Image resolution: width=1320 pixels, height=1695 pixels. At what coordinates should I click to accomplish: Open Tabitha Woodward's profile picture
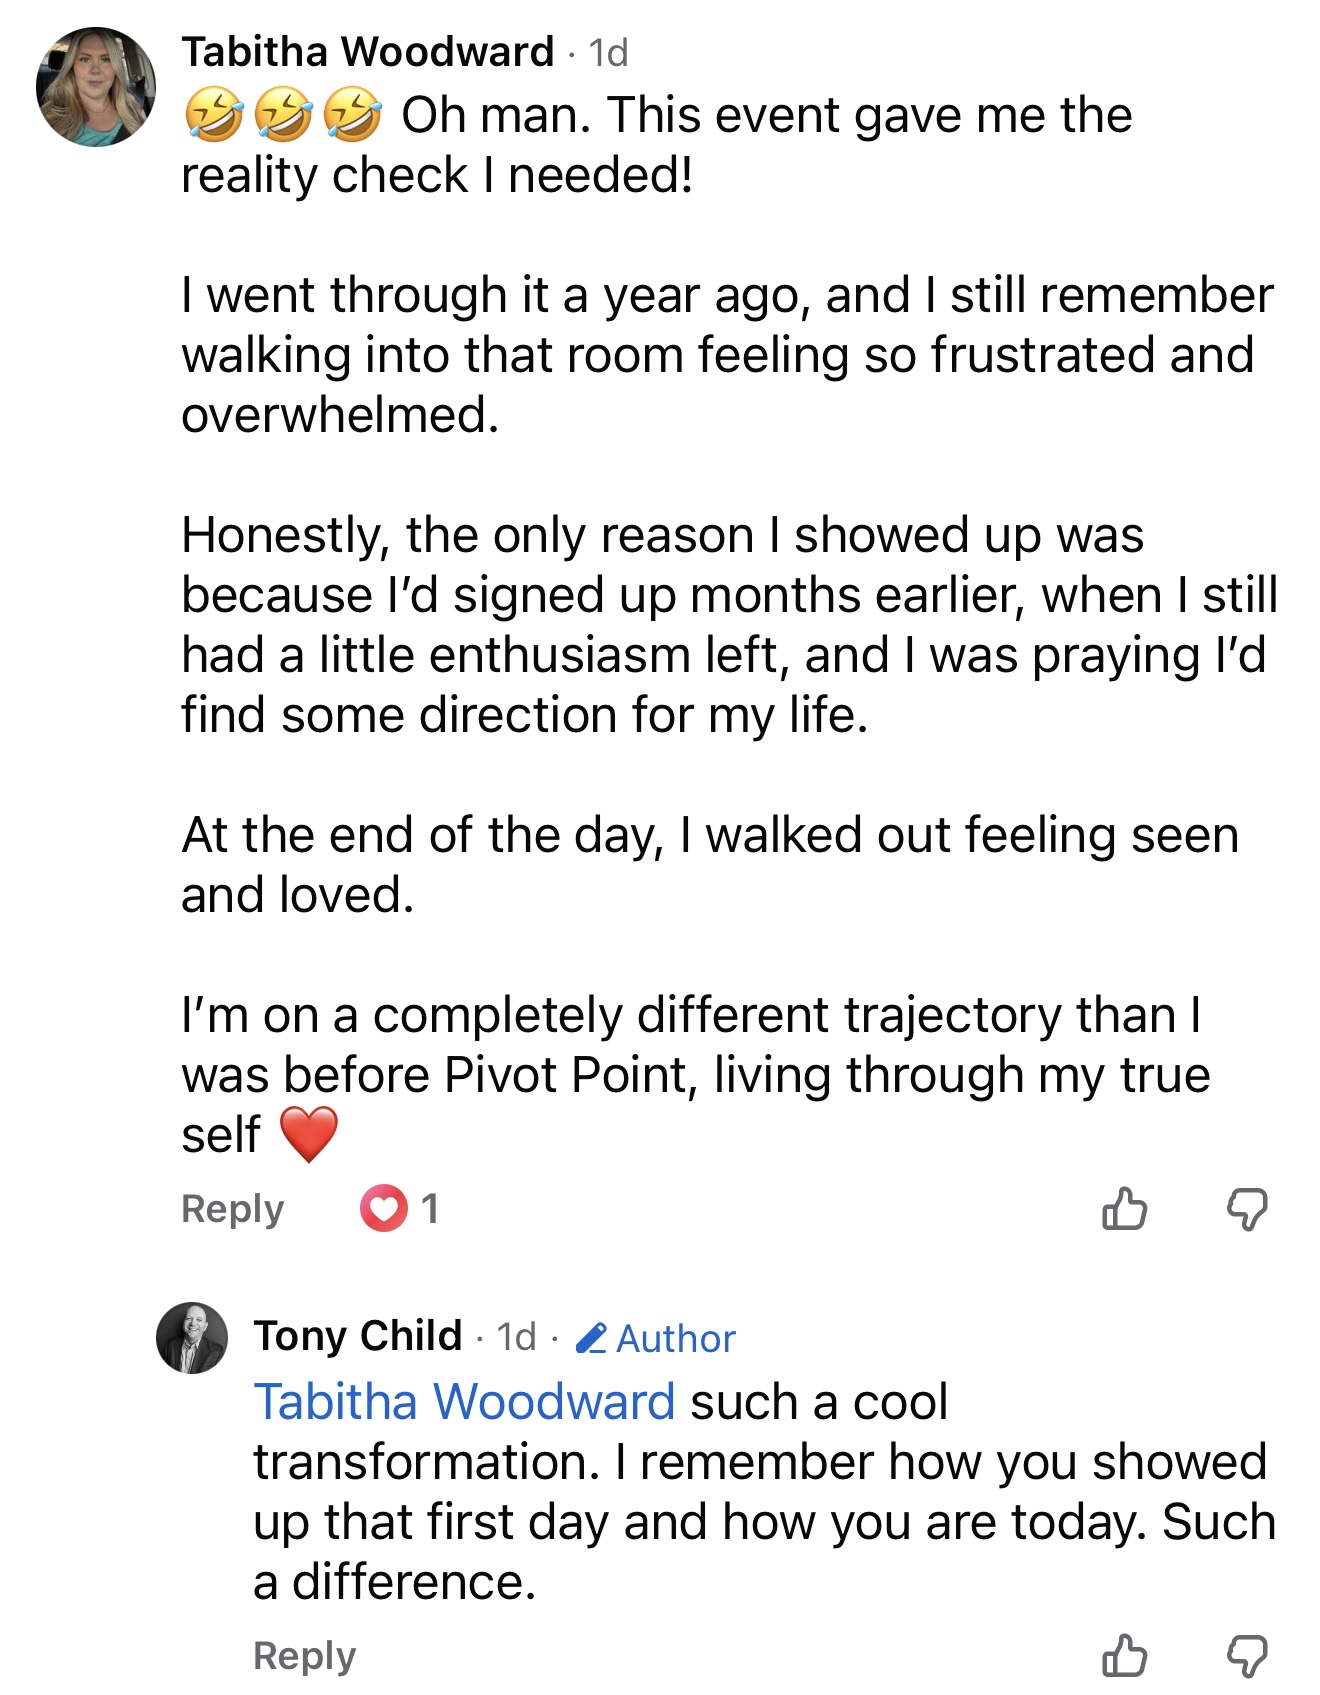[96, 87]
